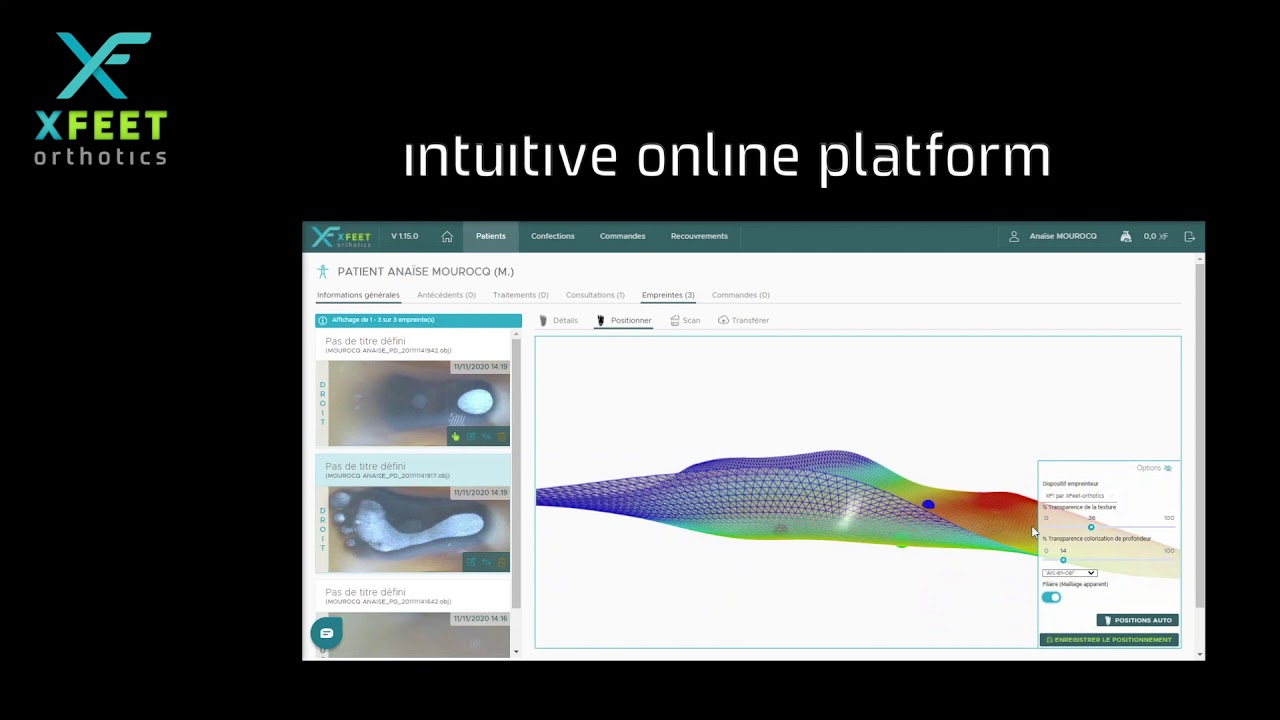Toggle the Filaire (Maillage apparent) switch
The height and width of the screenshot is (720, 1280).
(x=1051, y=597)
